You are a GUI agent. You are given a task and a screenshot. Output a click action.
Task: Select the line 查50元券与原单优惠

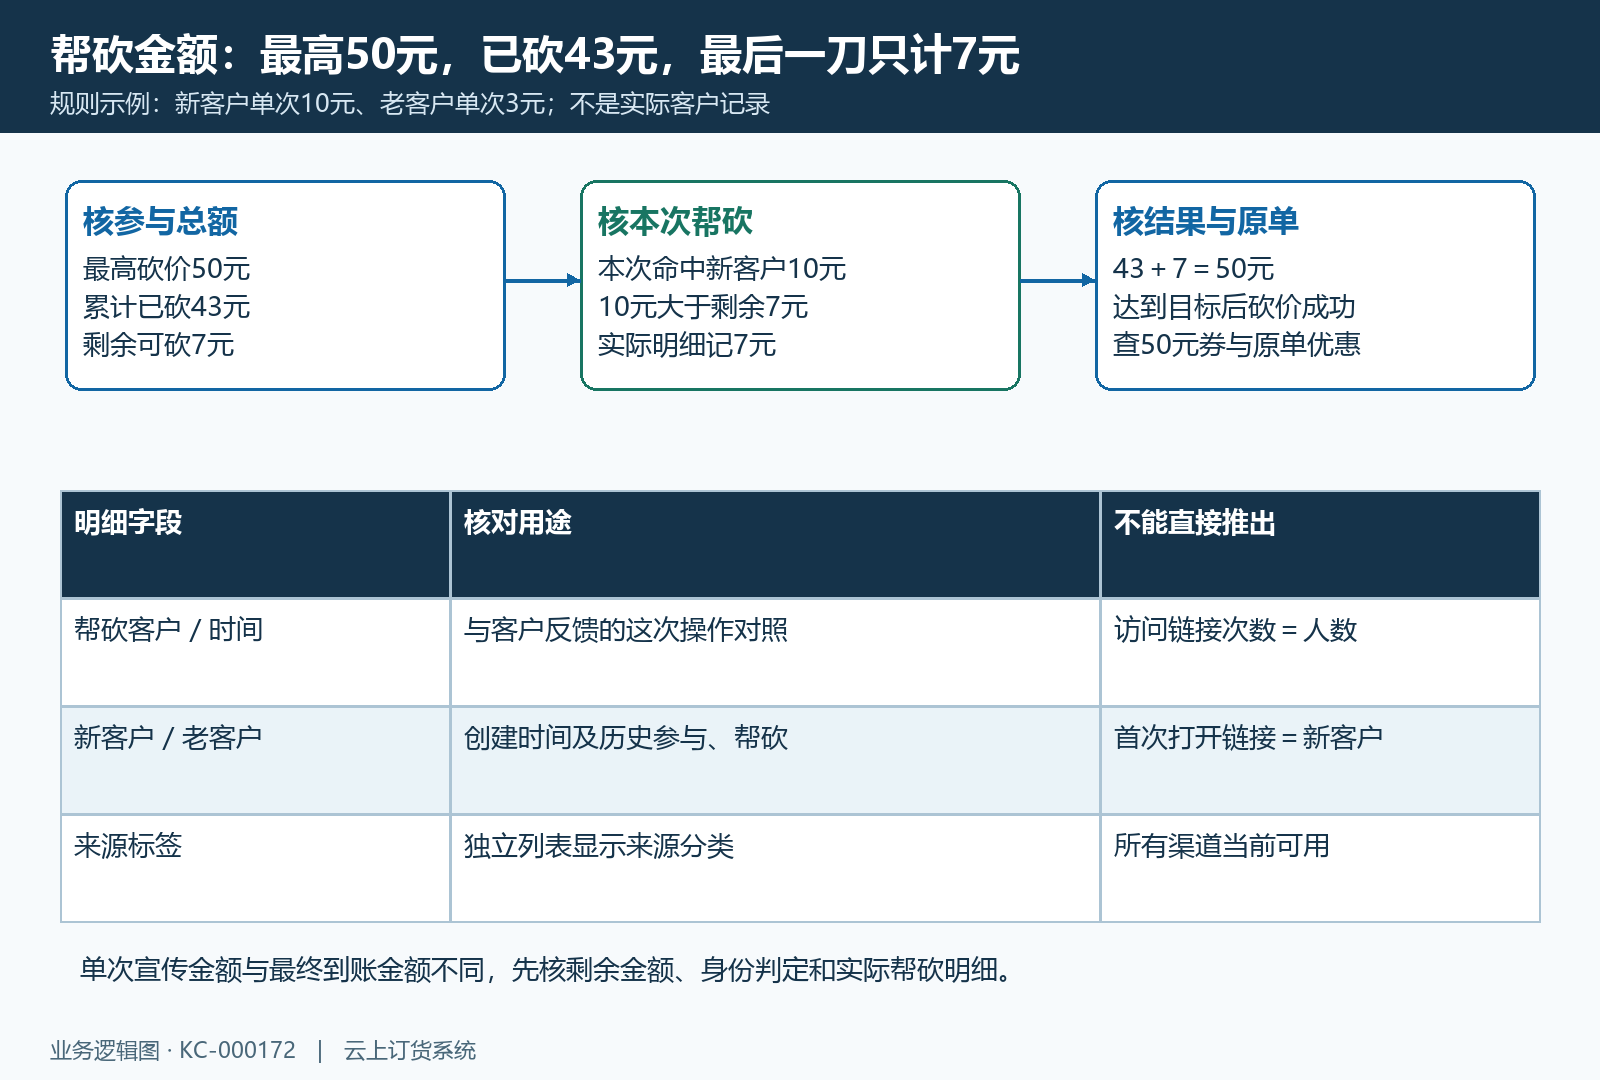coord(1237,344)
